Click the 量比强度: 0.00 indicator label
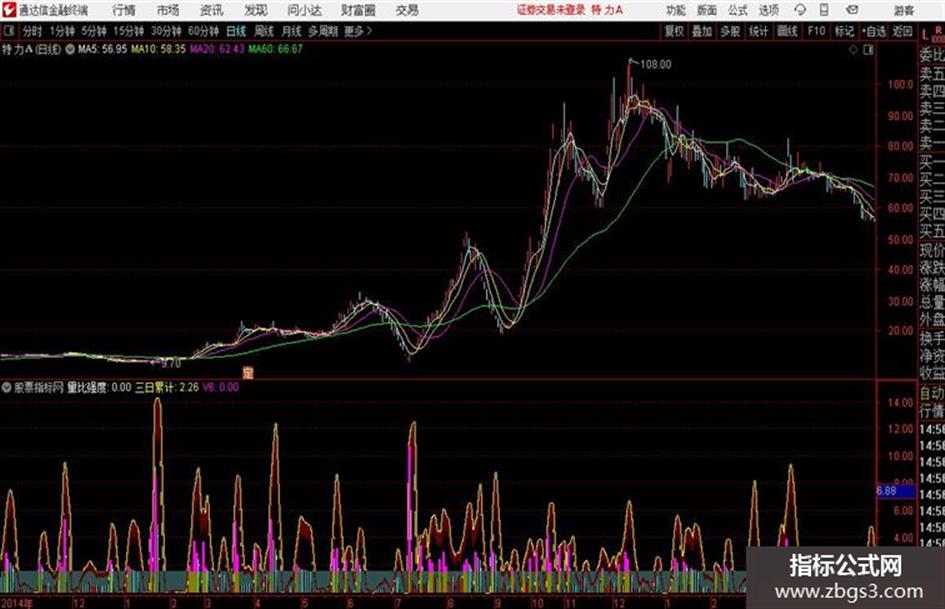Image resolution: width=945 pixels, height=609 pixels. click(98, 387)
